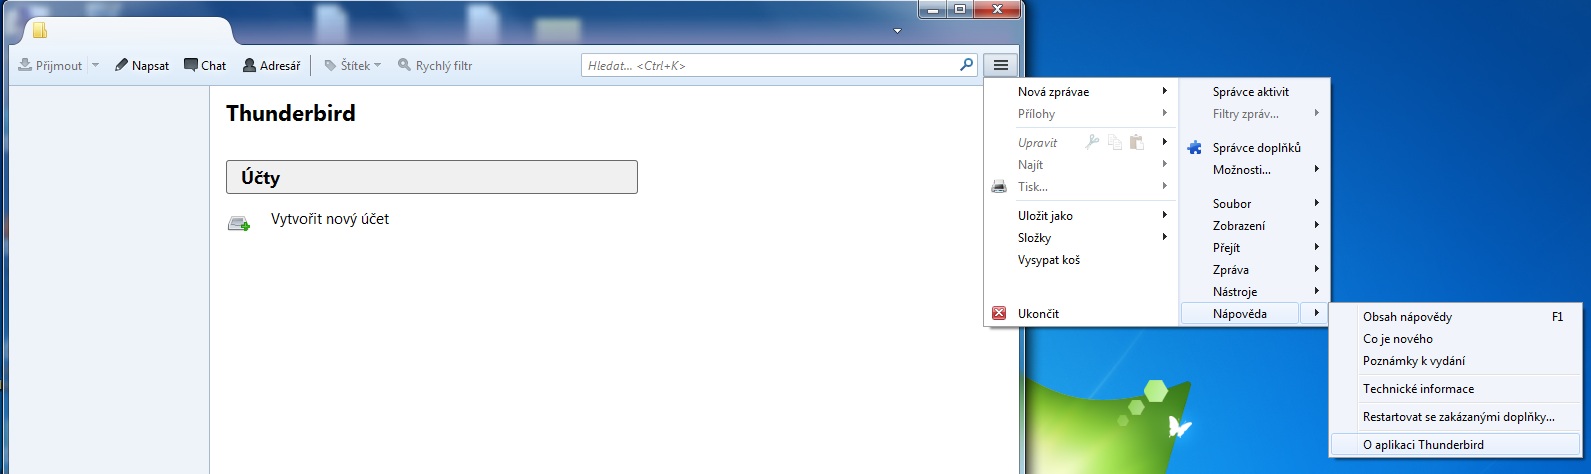
Task: Open the Zobrazení submenu
Action: click(x=1254, y=225)
